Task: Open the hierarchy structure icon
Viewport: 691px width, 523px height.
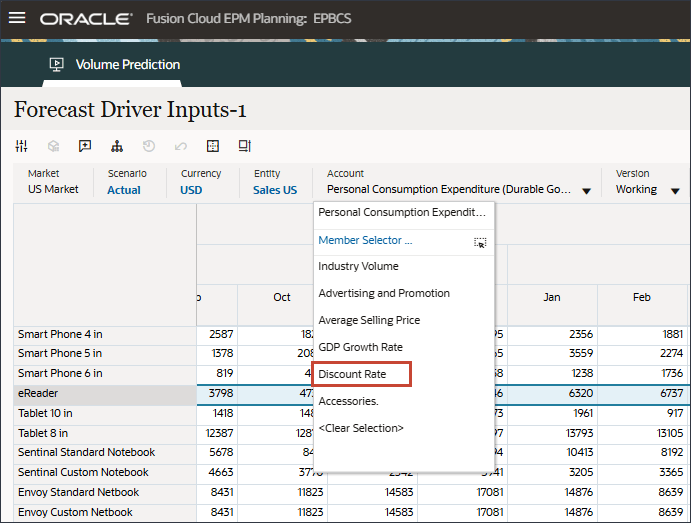Action: pos(117,146)
